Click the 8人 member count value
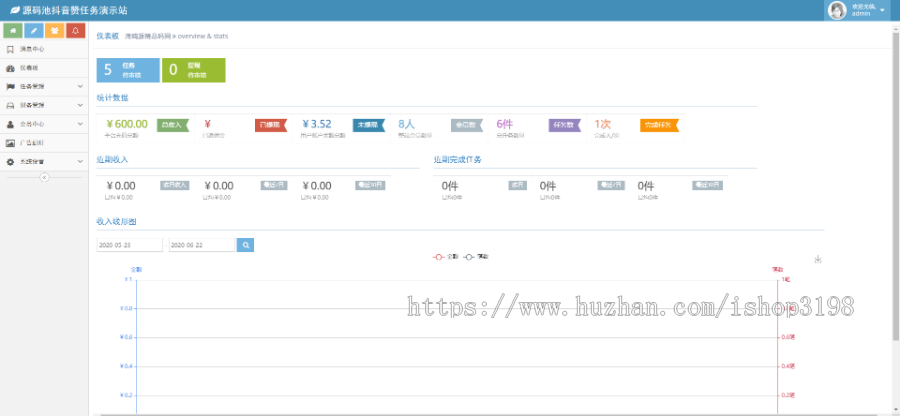 coord(406,124)
